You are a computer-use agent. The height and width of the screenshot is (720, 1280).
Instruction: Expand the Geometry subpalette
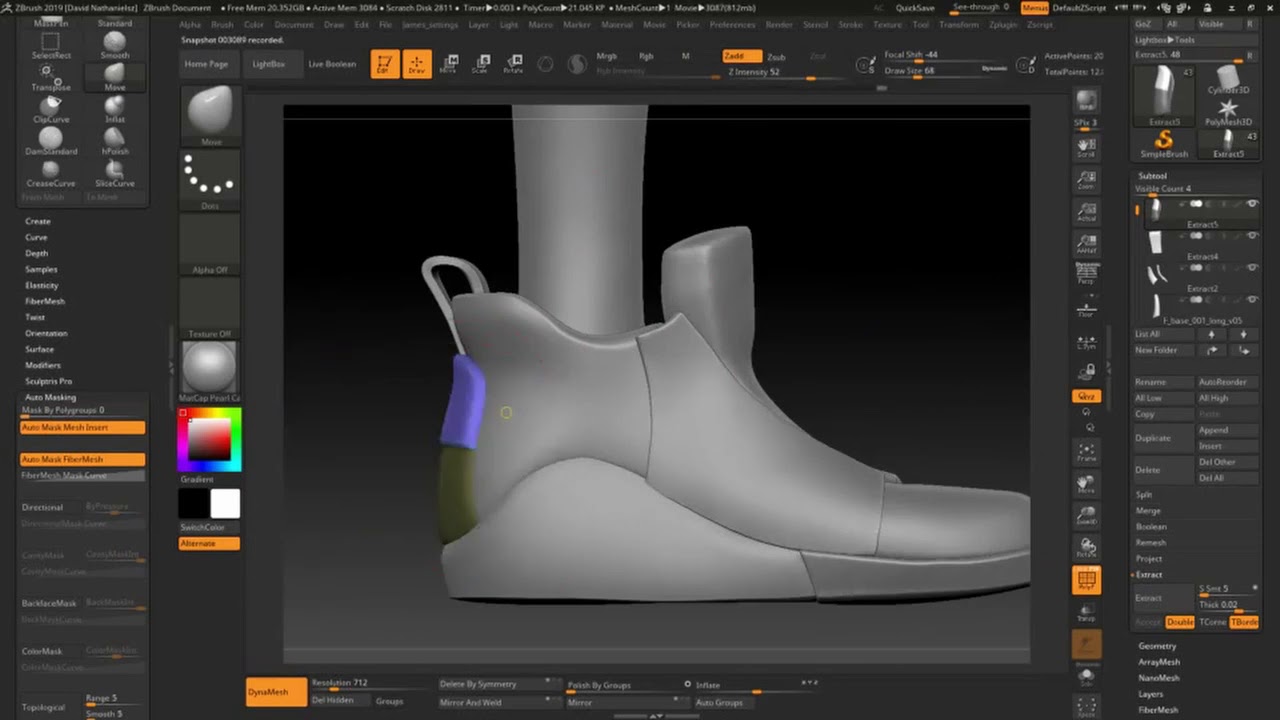click(1157, 646)
